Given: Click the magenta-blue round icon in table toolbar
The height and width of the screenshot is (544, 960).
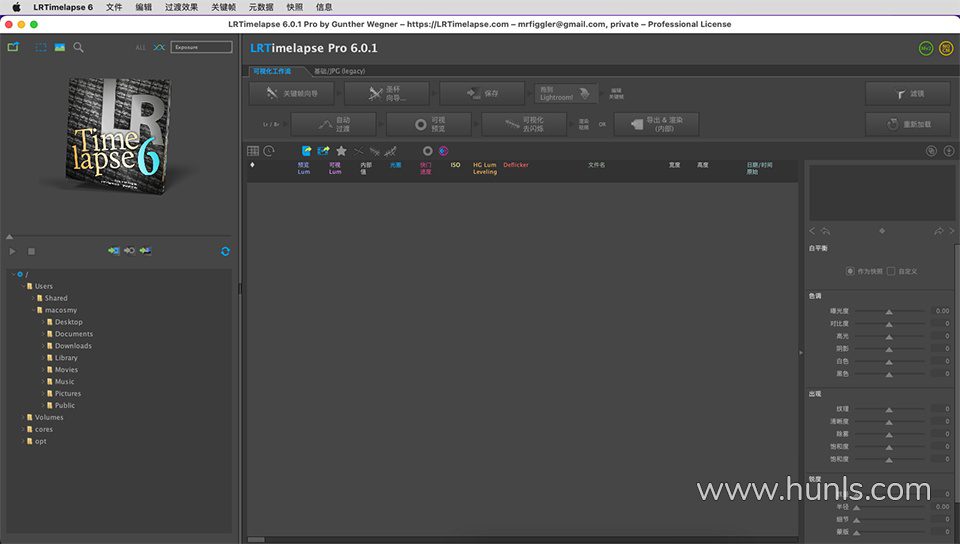Looking at the screenshot, I should [x=443, y=151].
